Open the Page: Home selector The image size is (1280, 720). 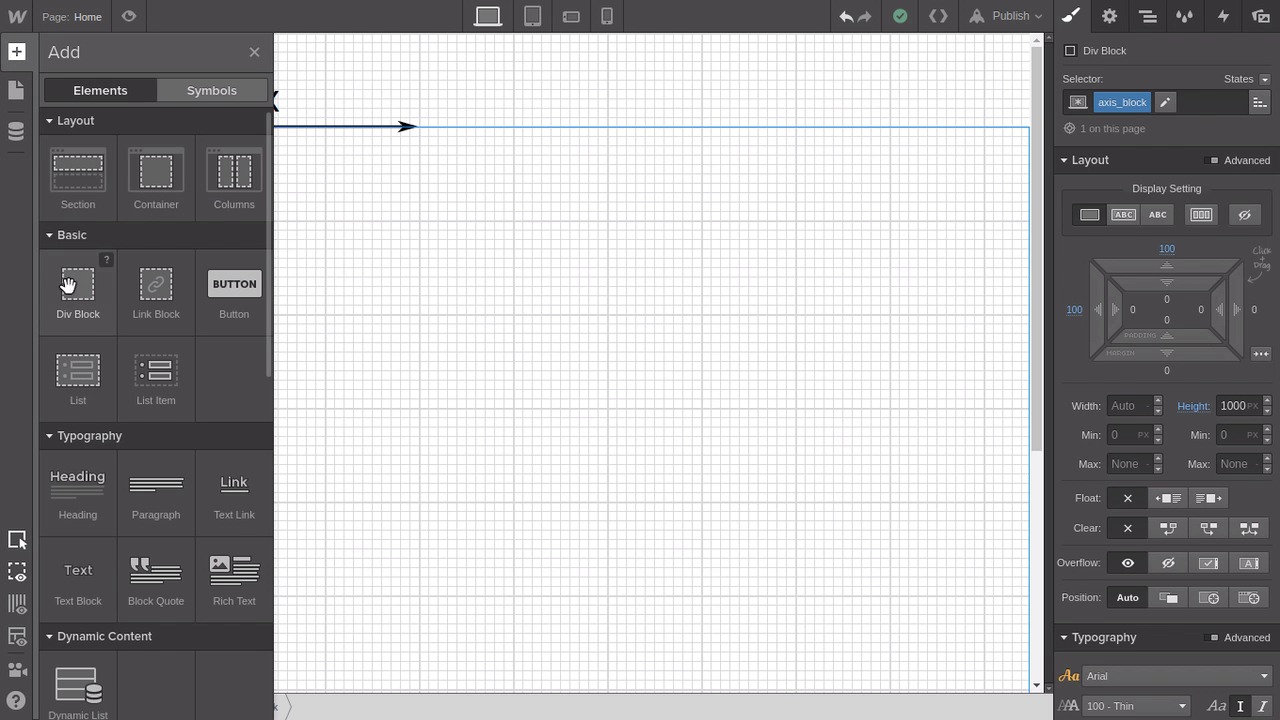[x=72, y=16]
